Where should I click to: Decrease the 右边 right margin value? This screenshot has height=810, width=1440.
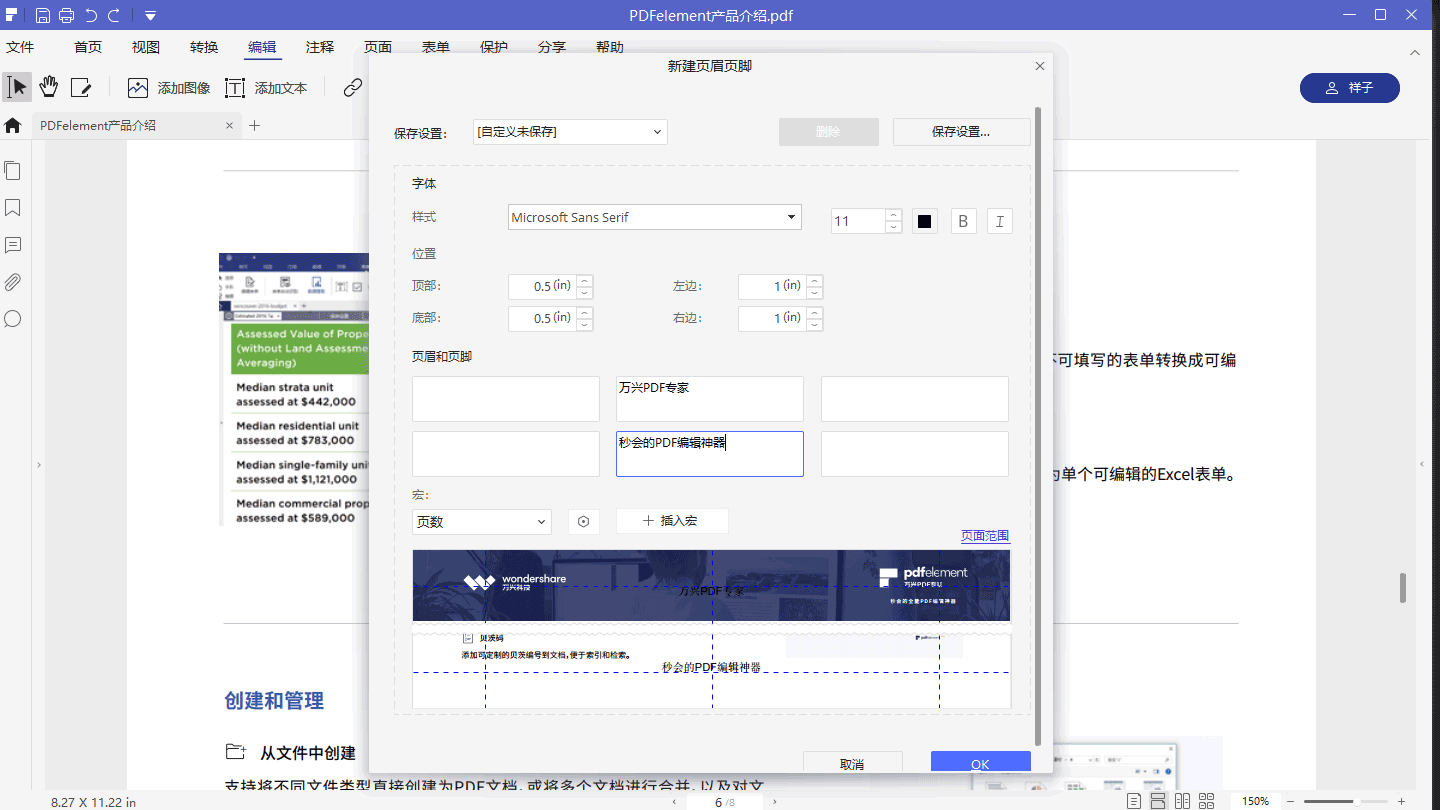pos(815,325)
